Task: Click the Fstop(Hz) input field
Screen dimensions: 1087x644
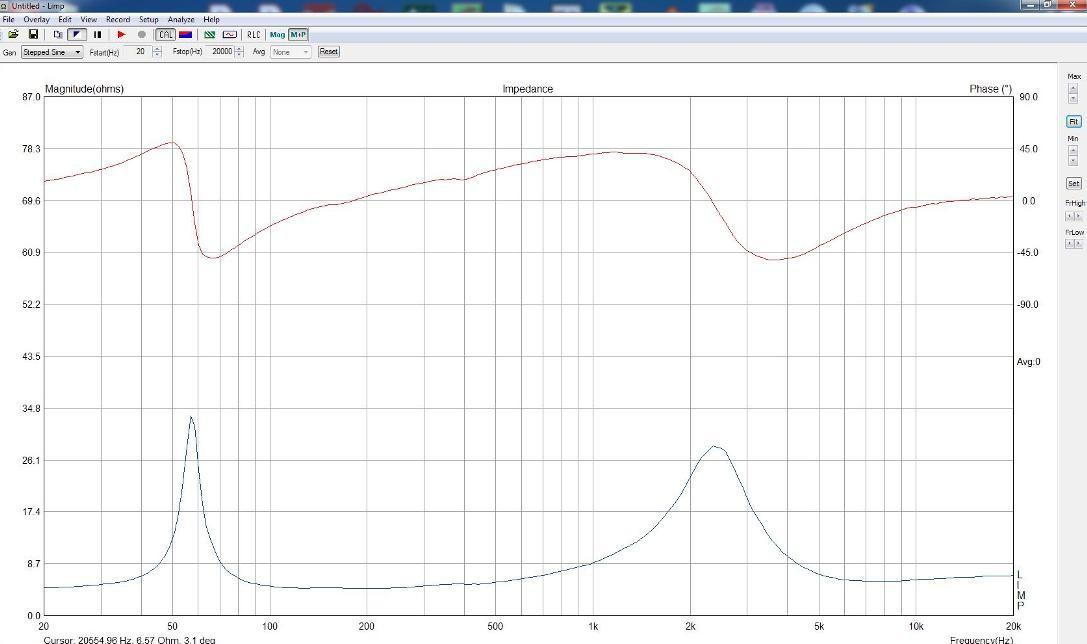Action: 220,52
